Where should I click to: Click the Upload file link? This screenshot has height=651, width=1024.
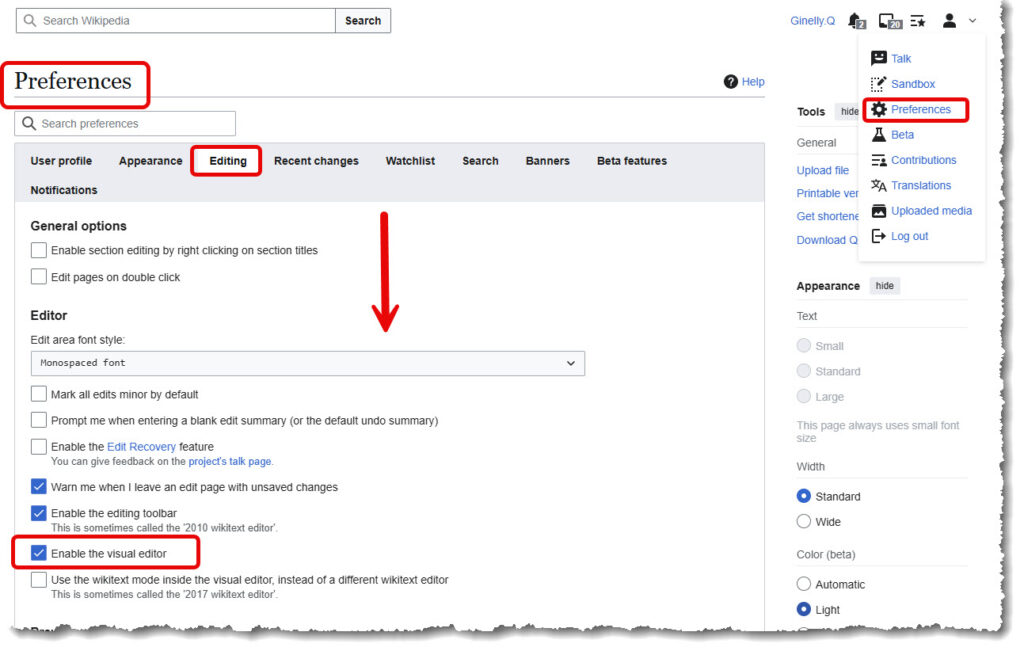(x=822, y=170)
